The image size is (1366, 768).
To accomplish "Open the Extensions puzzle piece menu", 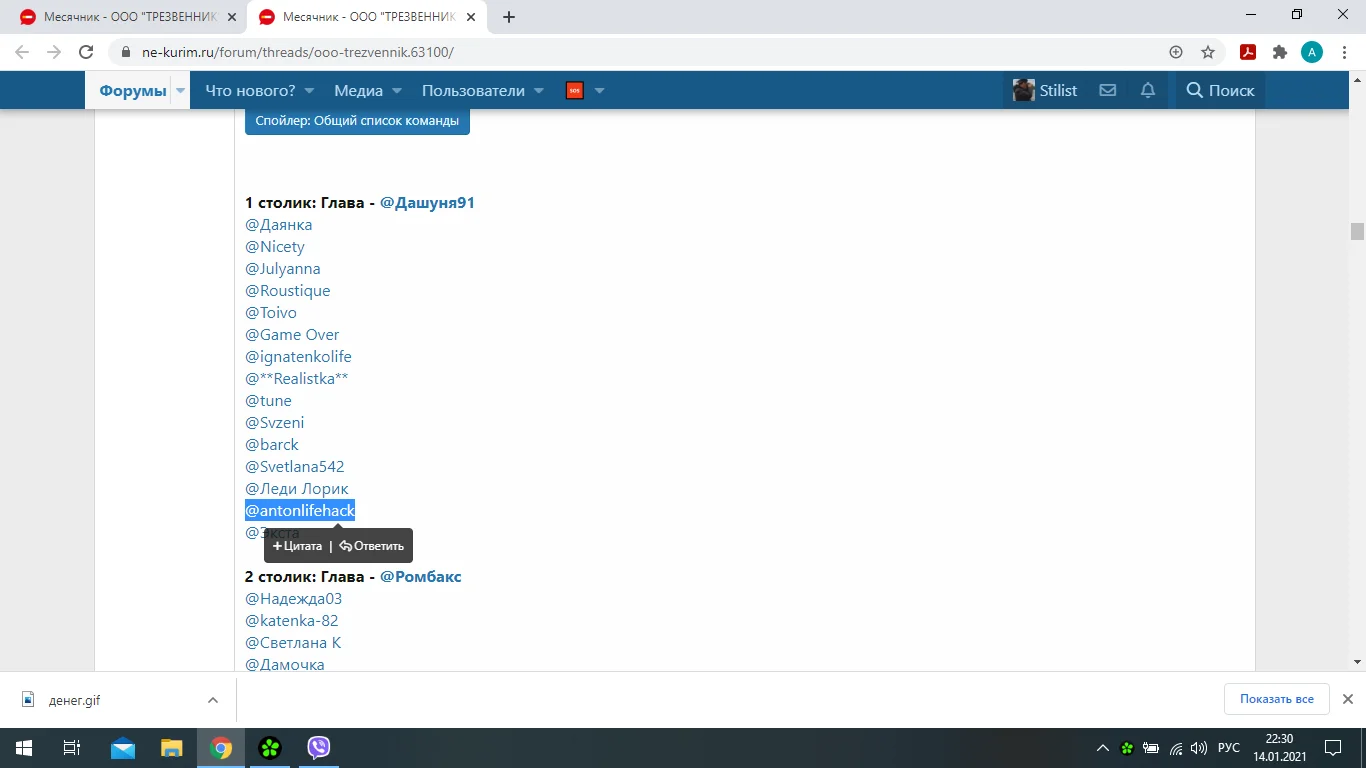I will click(x=1280, y=52).
